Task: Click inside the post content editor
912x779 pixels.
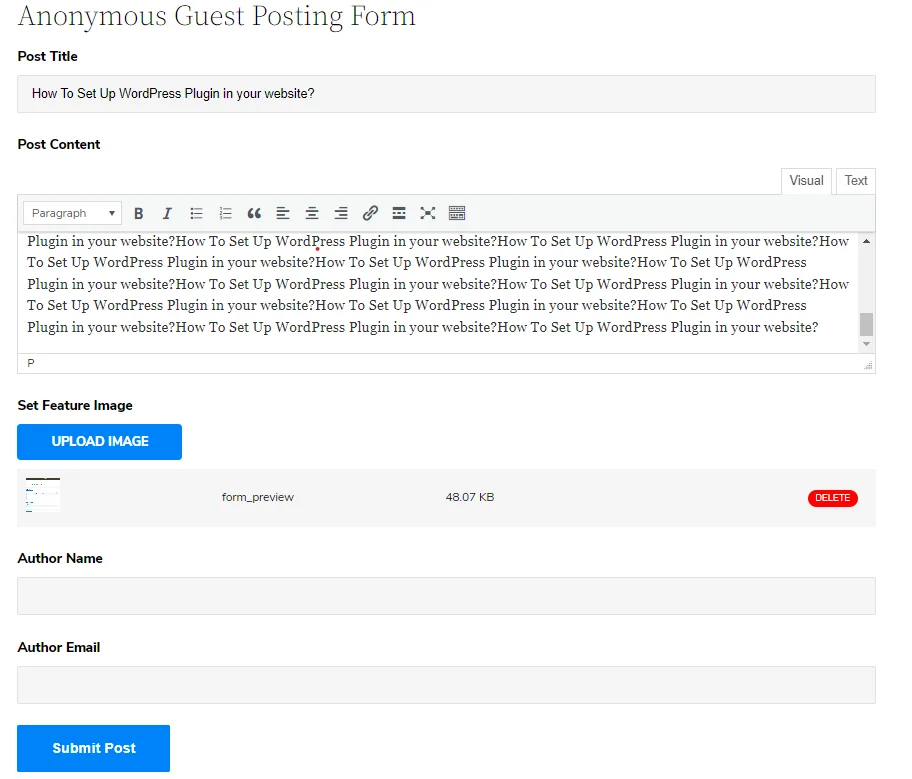Action: point(438,292)
